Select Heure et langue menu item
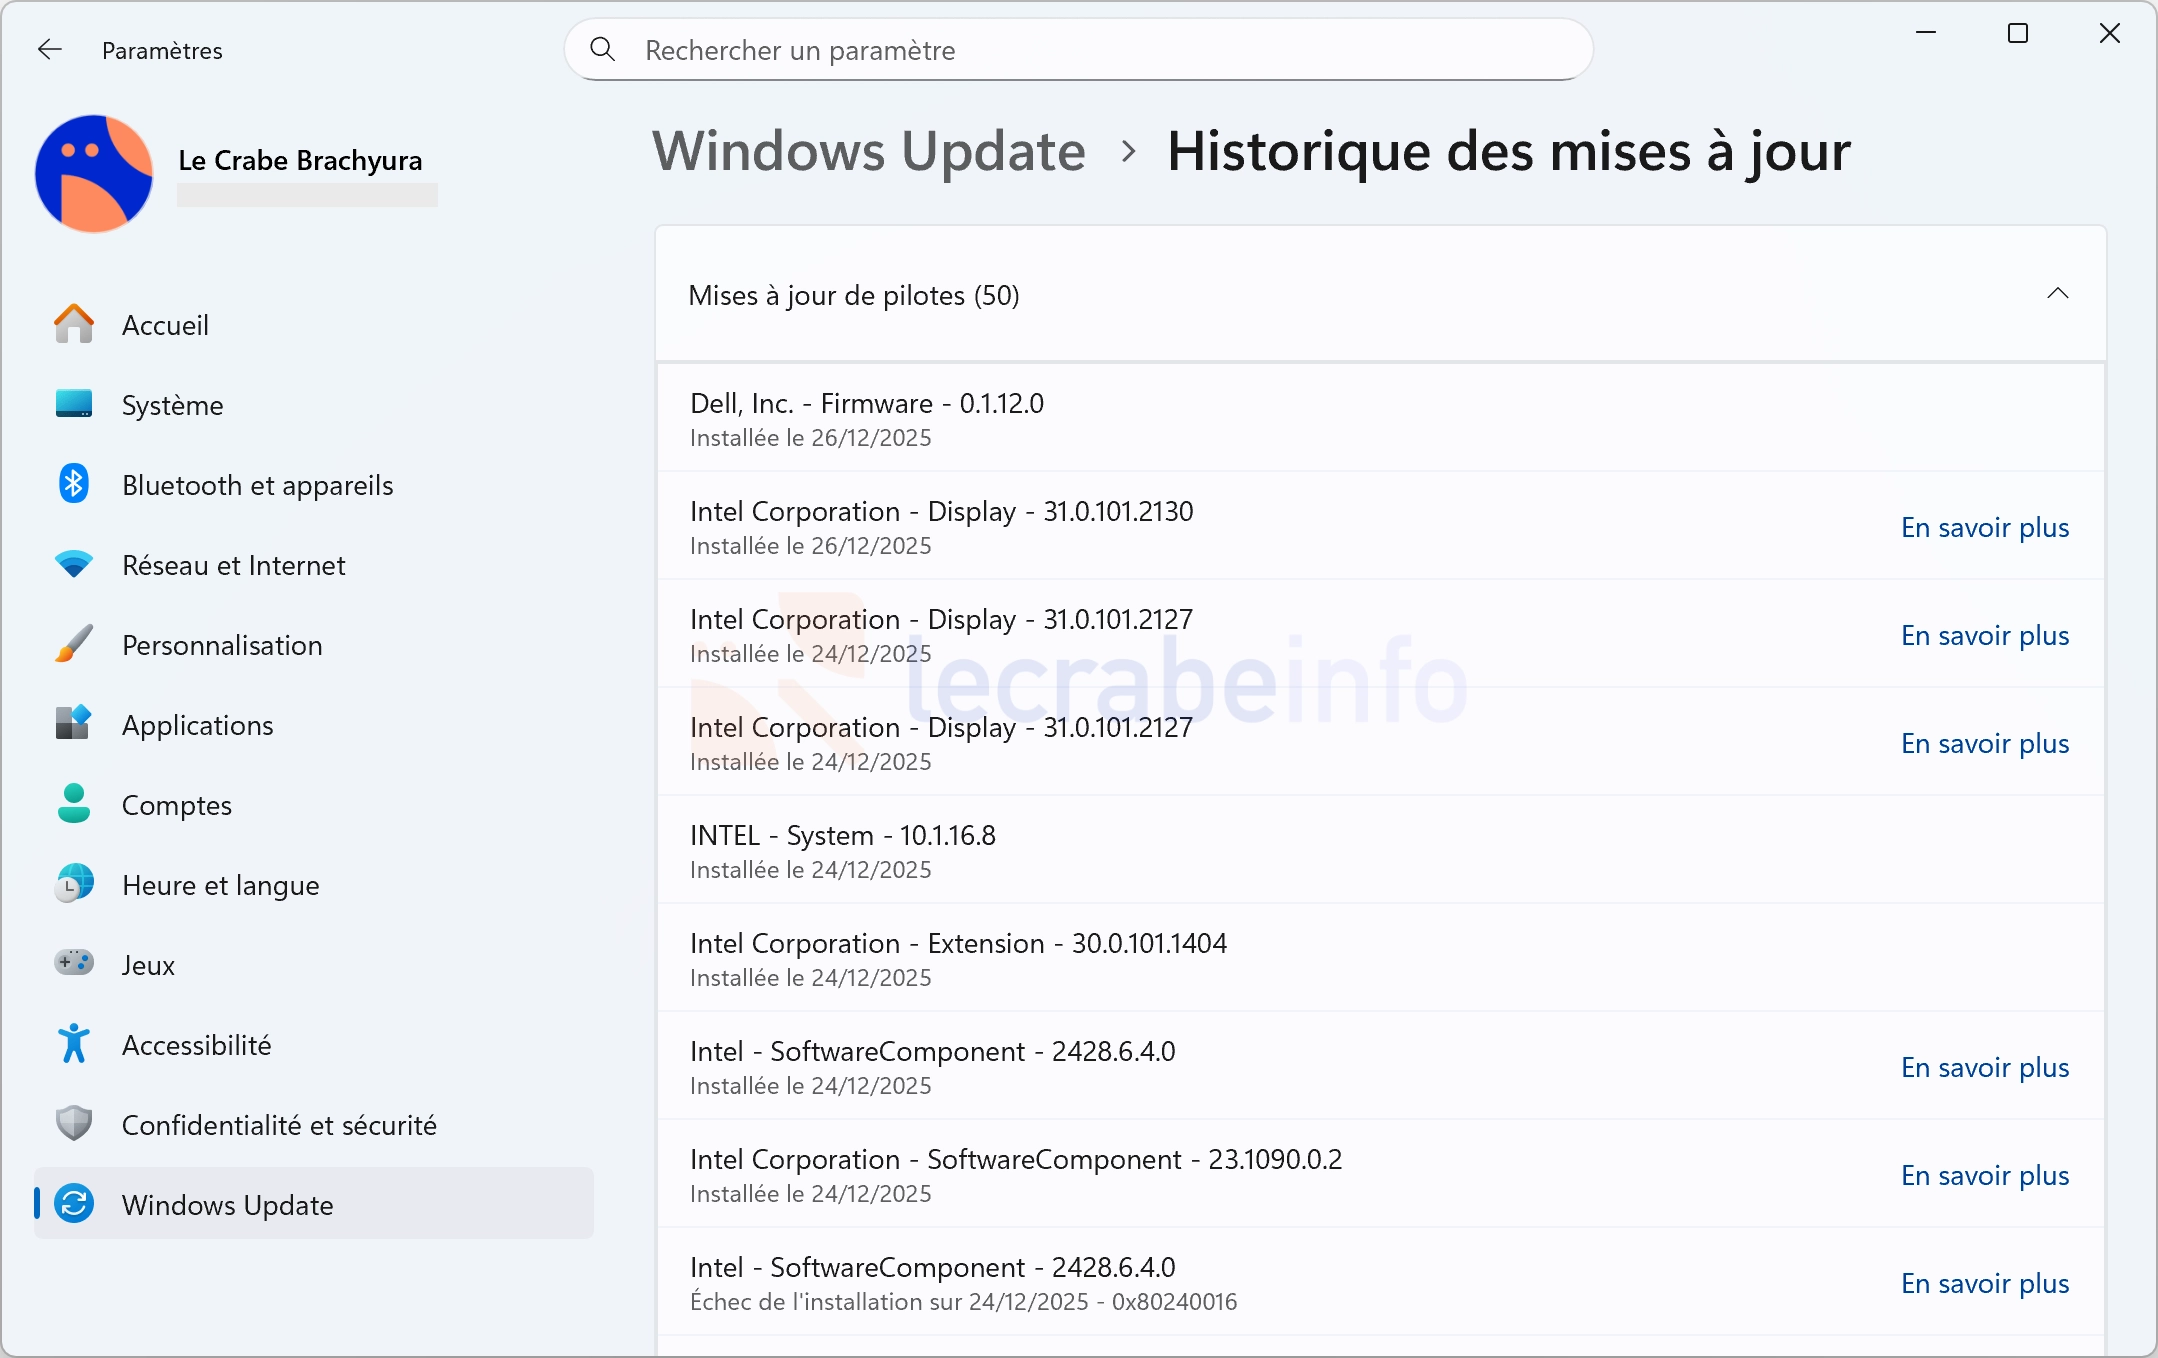The width and height of the screenshot is (2158, 1358). tap(220, 885)
